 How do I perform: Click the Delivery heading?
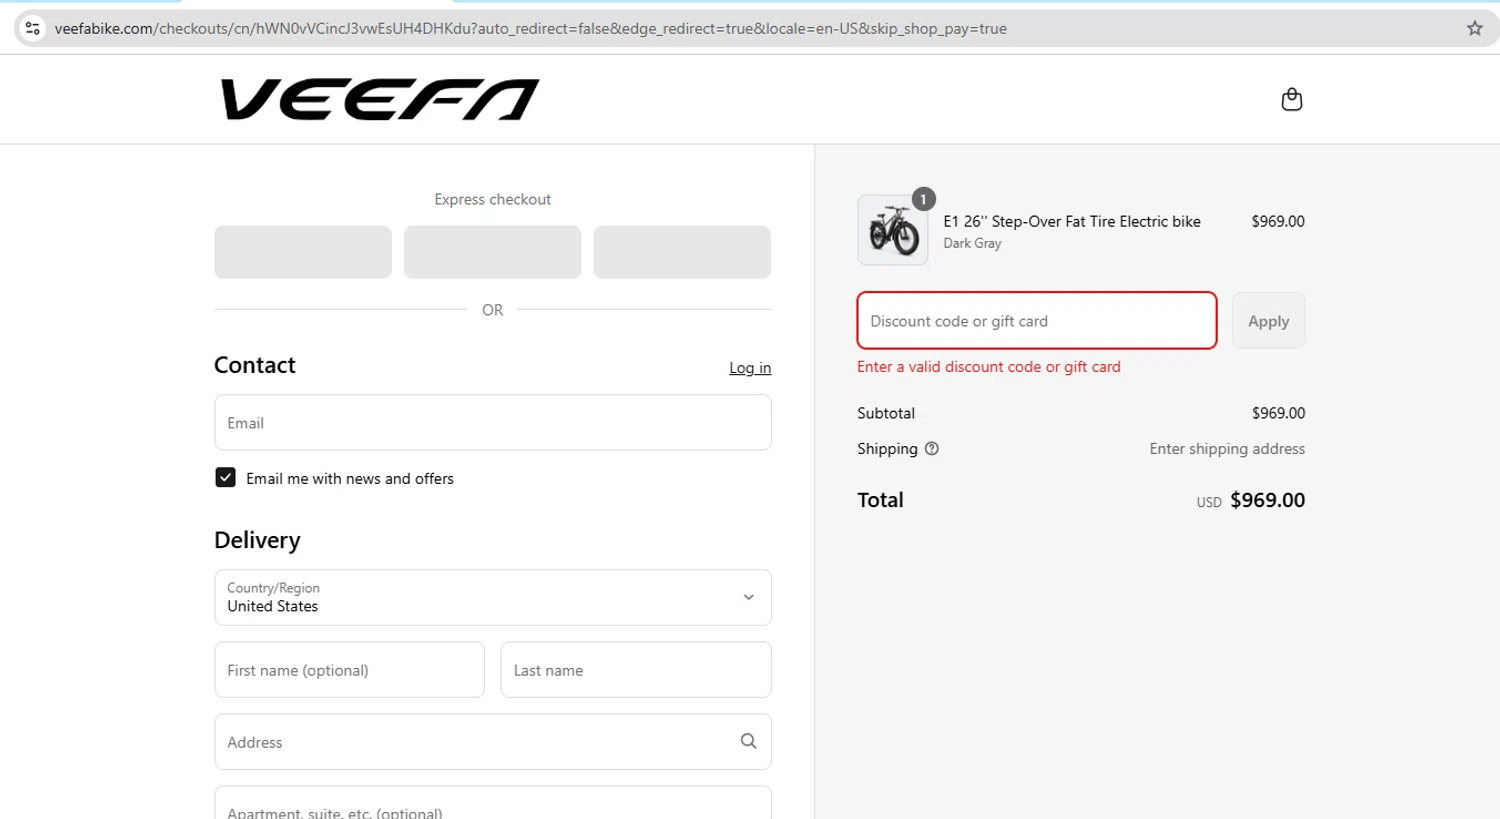[257, 540]
